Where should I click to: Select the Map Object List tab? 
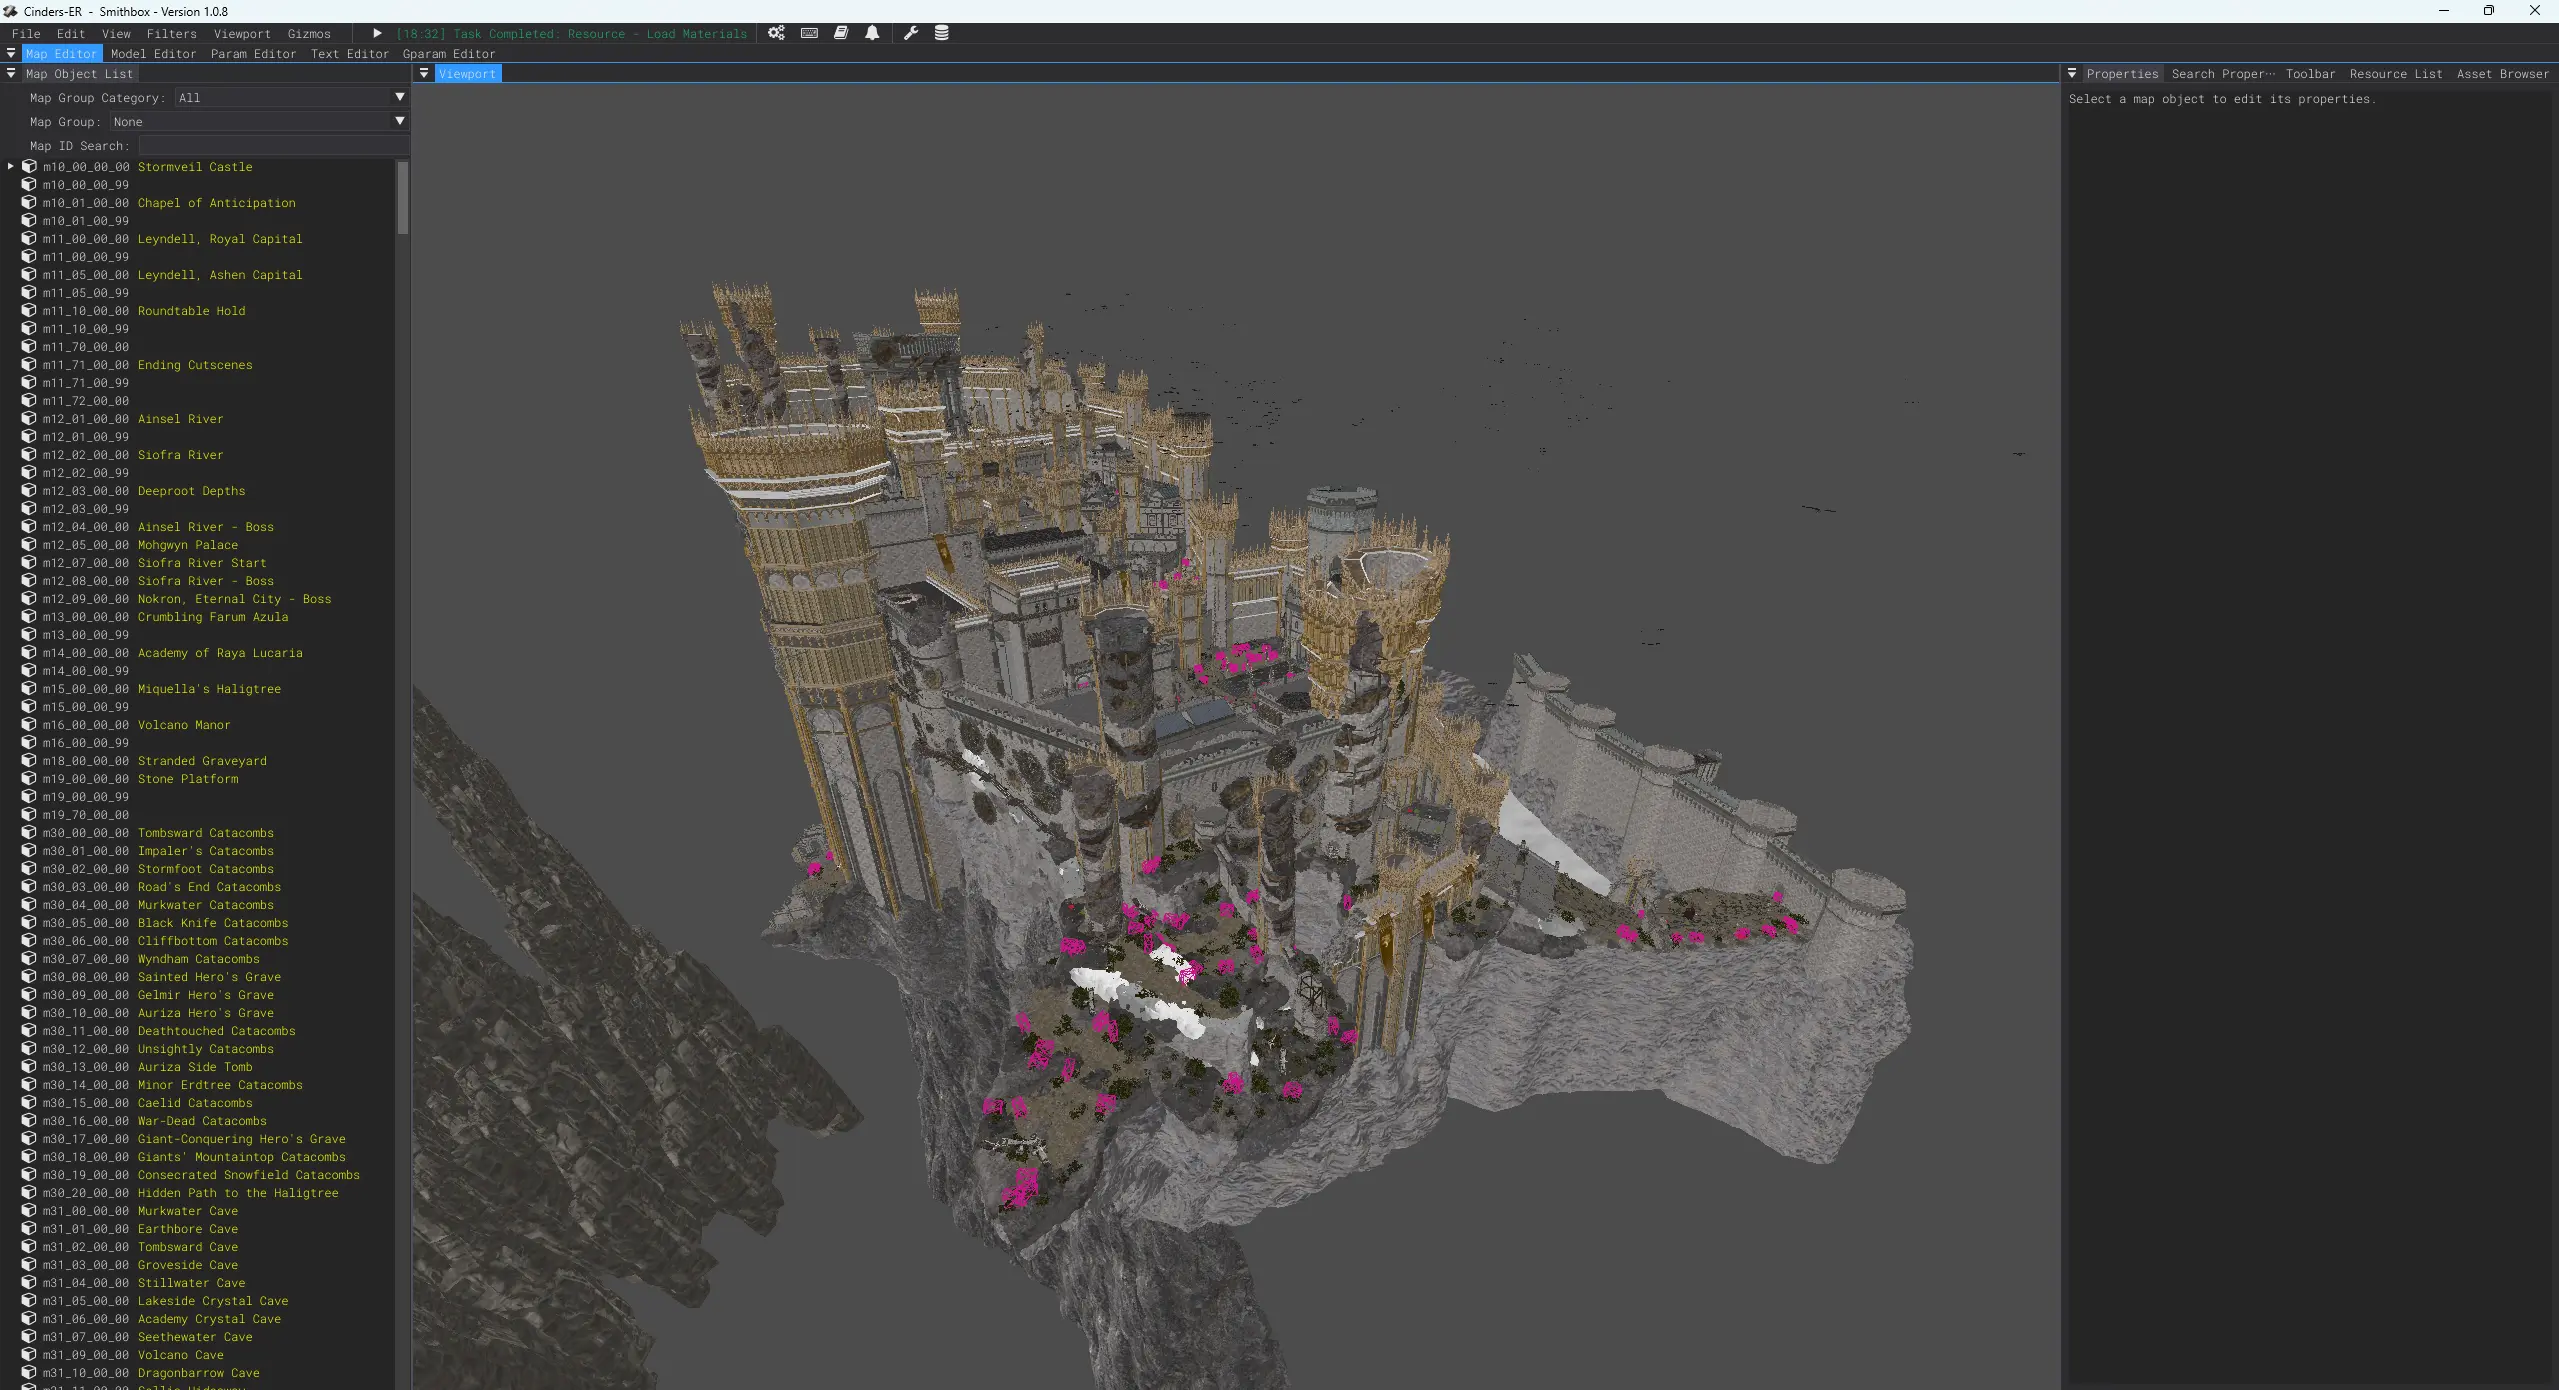click(x=79, y=74)
